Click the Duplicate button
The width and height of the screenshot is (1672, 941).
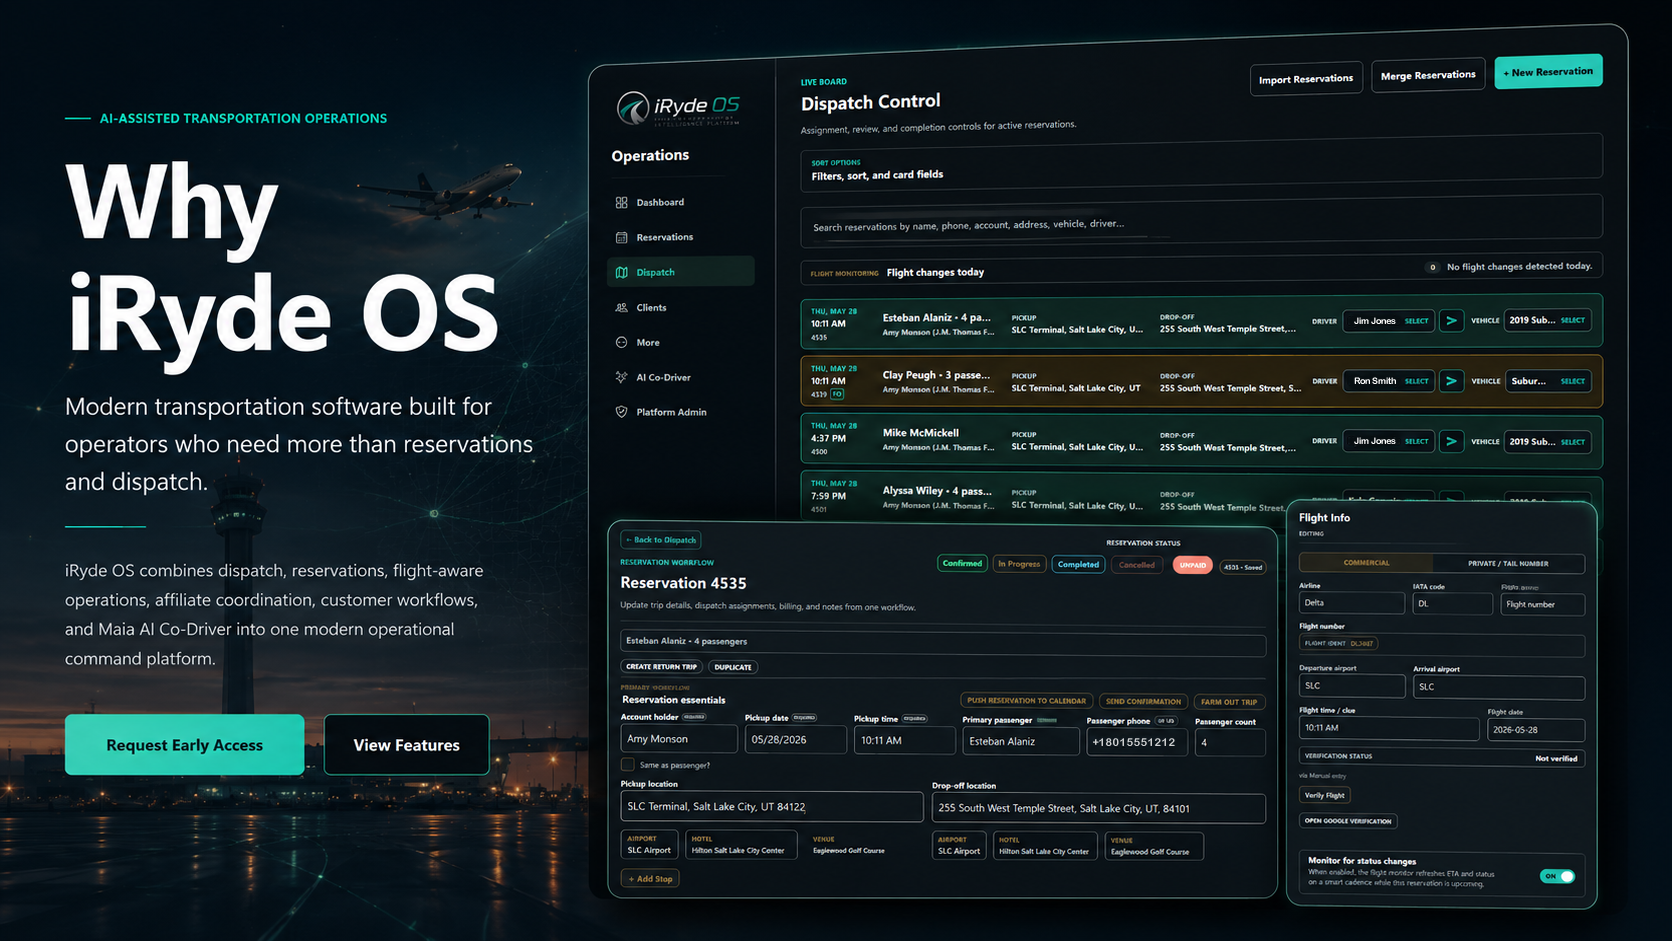pos(733,667)
